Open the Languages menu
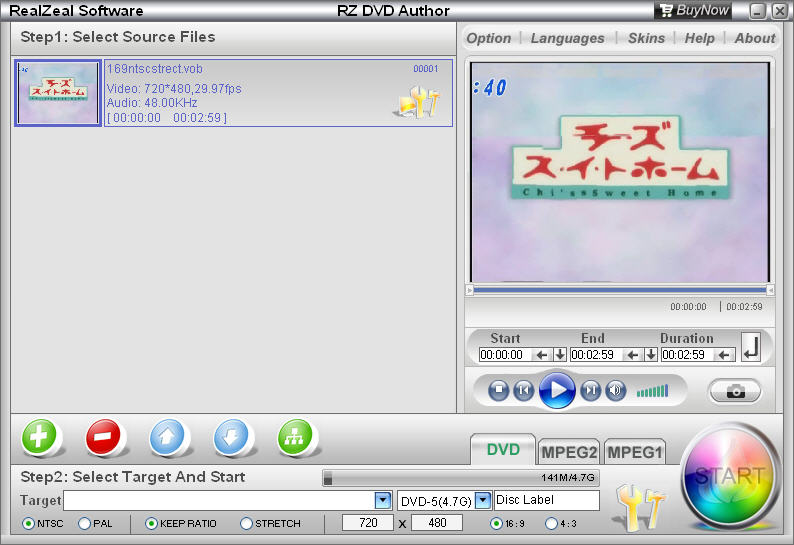 pyautogui.click(x=568, y=38)
